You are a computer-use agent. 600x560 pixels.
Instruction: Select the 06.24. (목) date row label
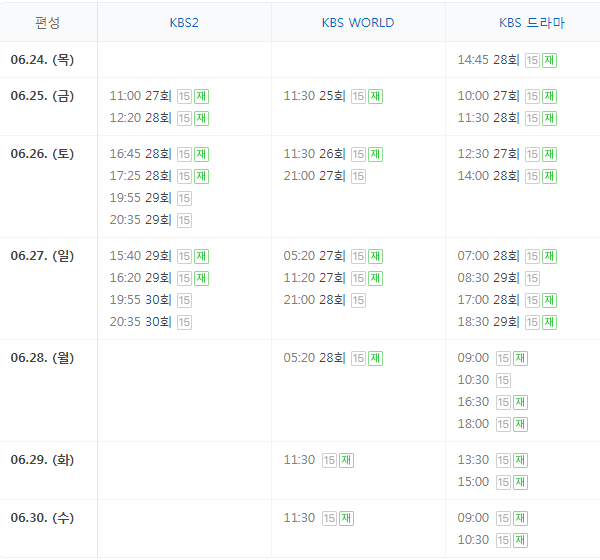pyautogui.click(x=42, y=60)
